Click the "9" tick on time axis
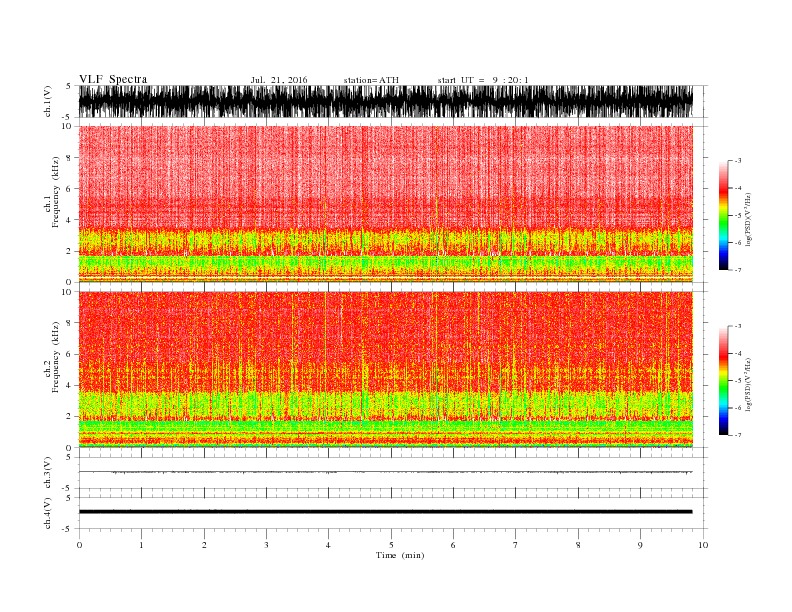 click(640, 545)
